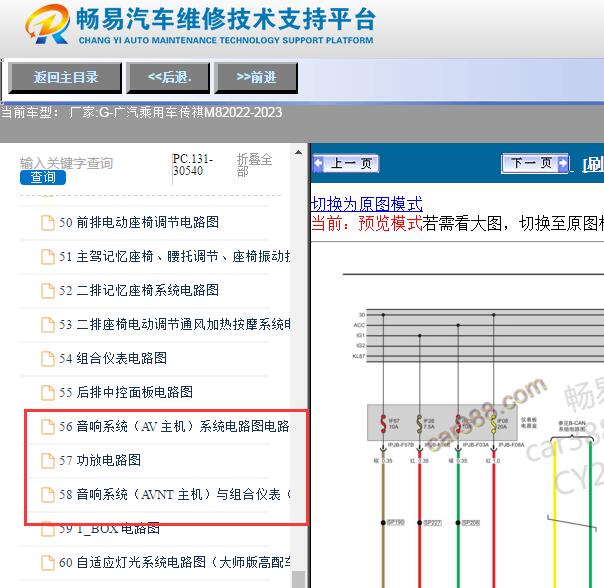Click document icon for item 57
Image resolution: width=604 pixels, height=588 pixels.
pyautogui.click(x=48, y=460)
